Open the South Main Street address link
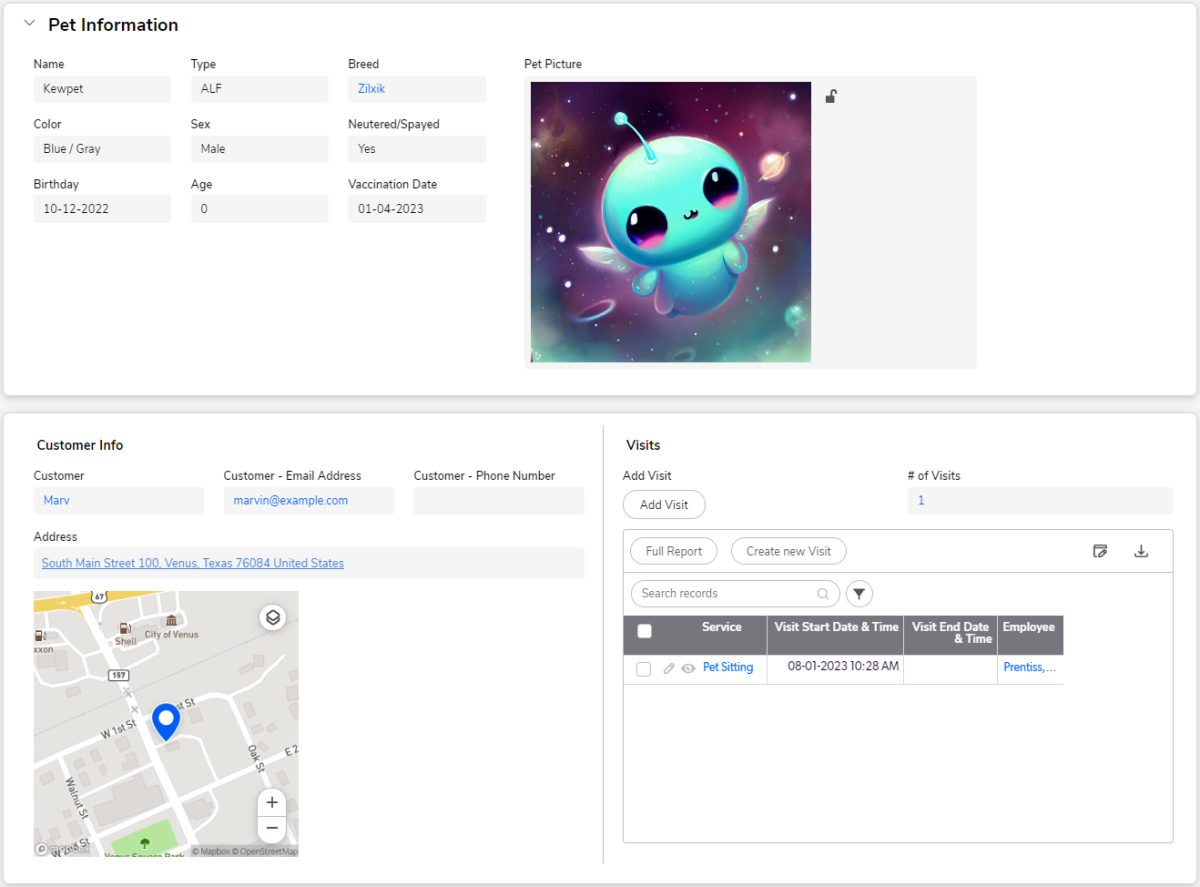This screenshot has width=1200, height=887. (x=193, y=564)
